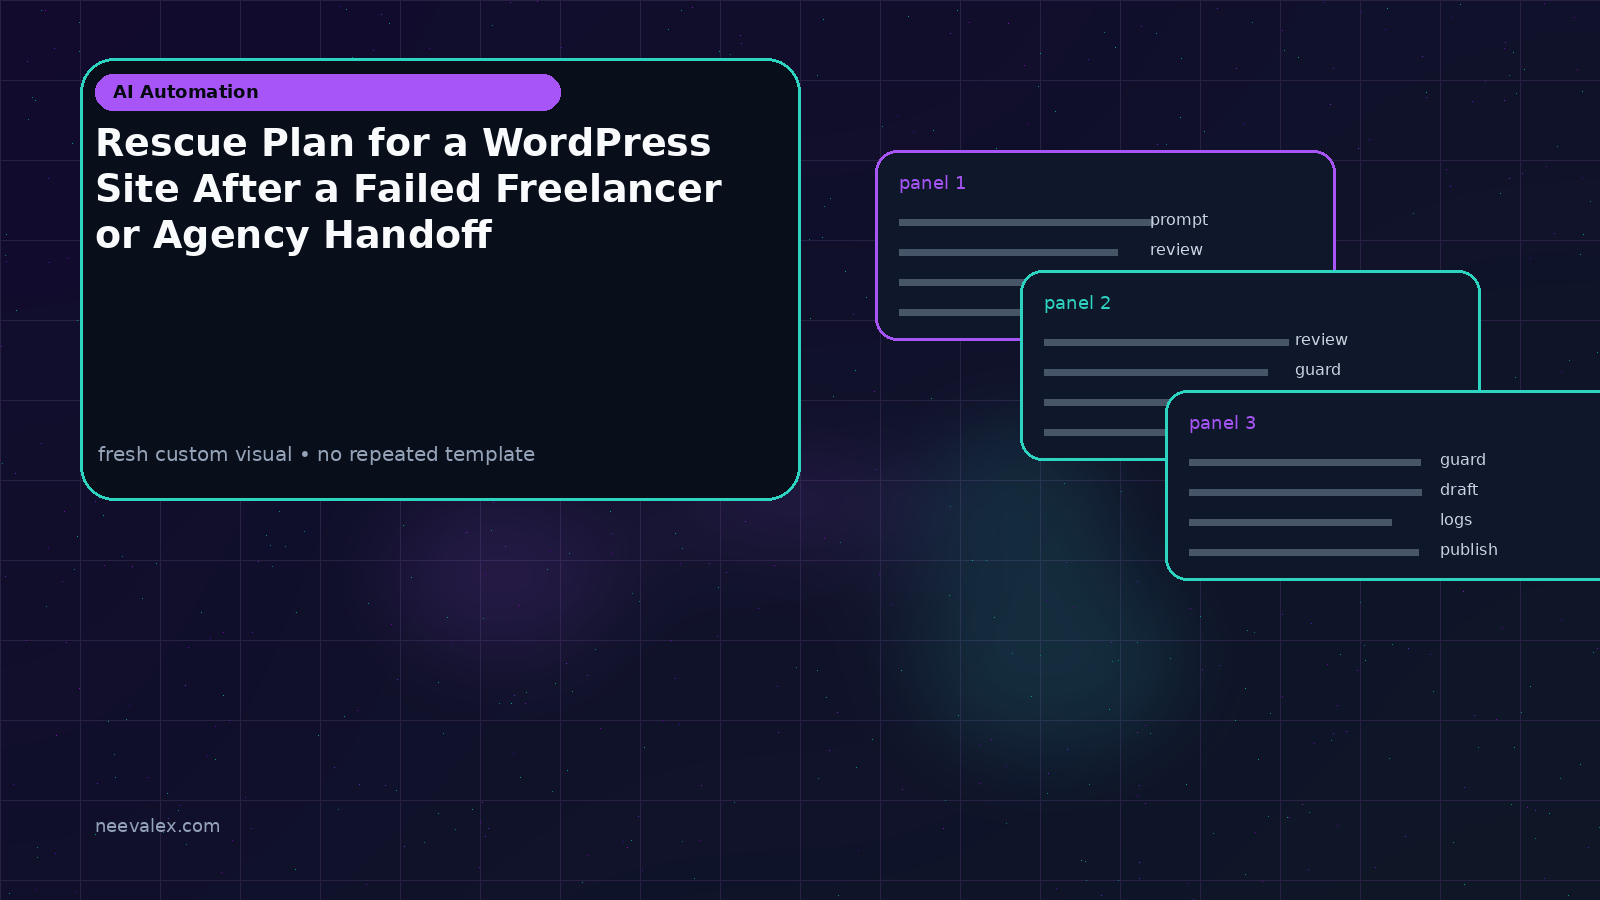
Task: Select the 'panel 1' title
Action: [x=932, y=183]
